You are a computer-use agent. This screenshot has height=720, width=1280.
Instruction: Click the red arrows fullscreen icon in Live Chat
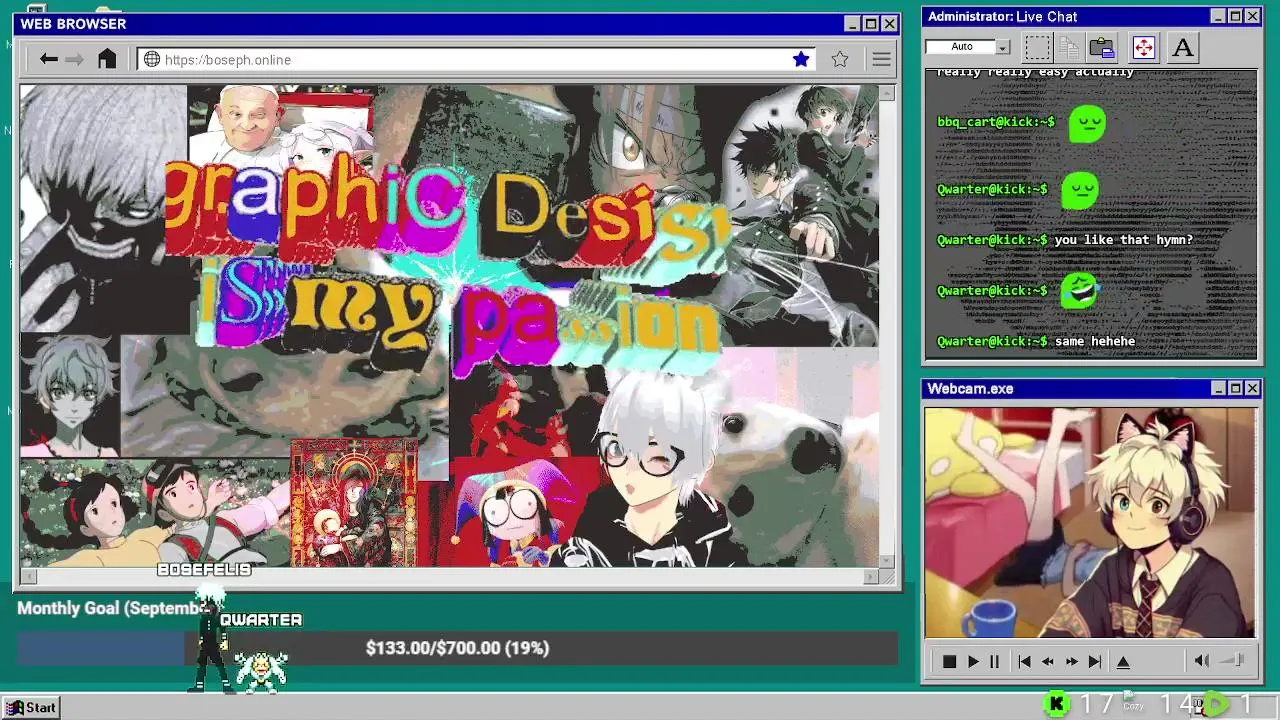(x=1144, y=47)
